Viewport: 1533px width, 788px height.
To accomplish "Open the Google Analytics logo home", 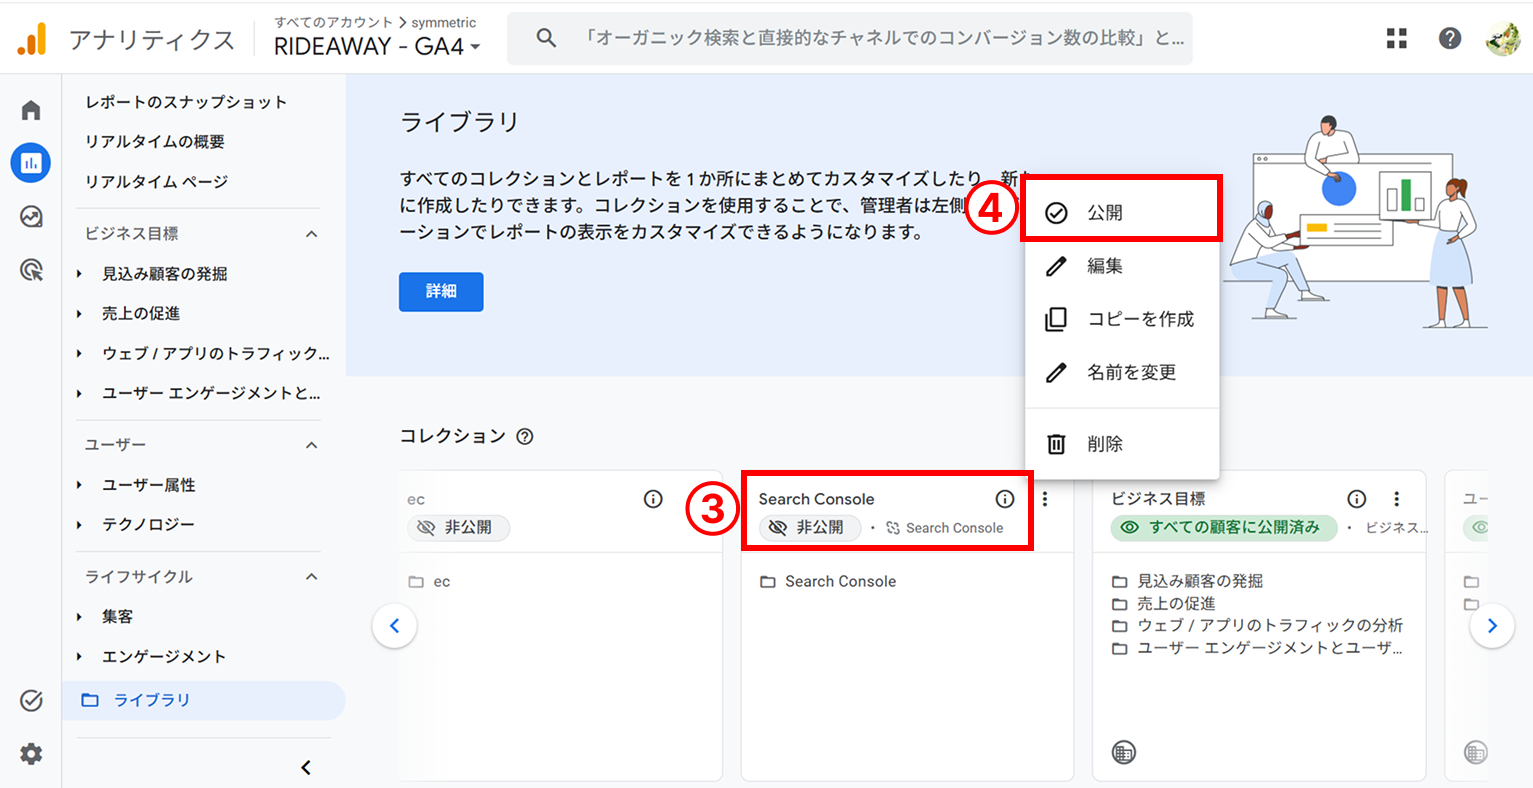I will point(32,38).
